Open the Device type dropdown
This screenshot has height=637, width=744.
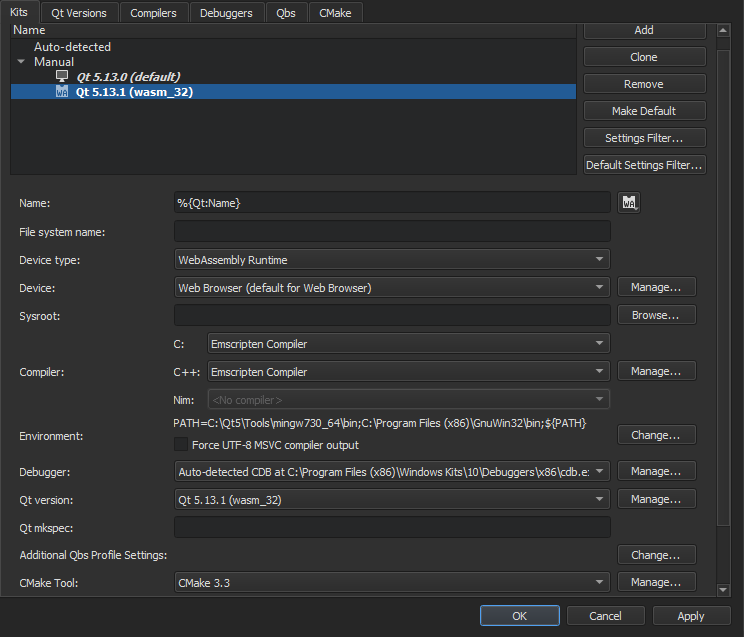pos(392,260)
